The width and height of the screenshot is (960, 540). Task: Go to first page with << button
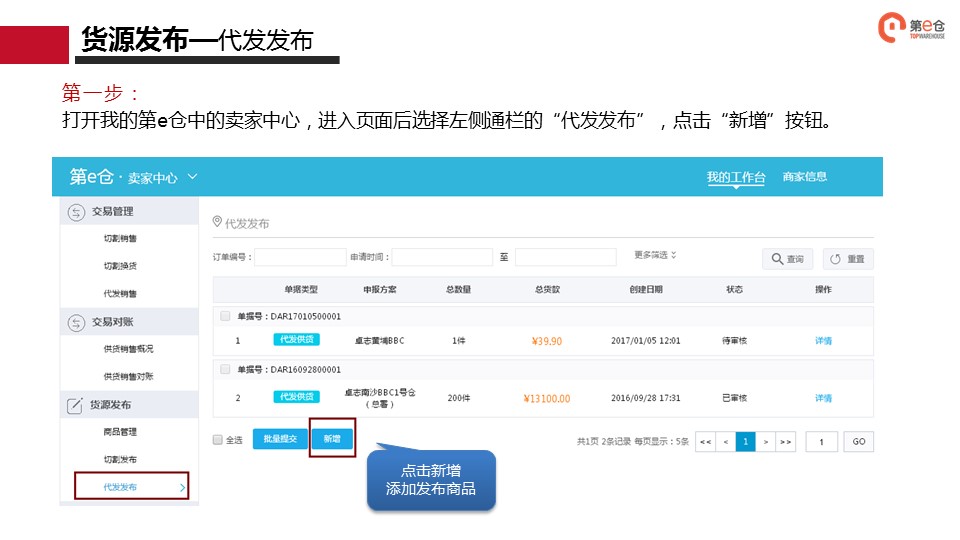pos(705,441)
